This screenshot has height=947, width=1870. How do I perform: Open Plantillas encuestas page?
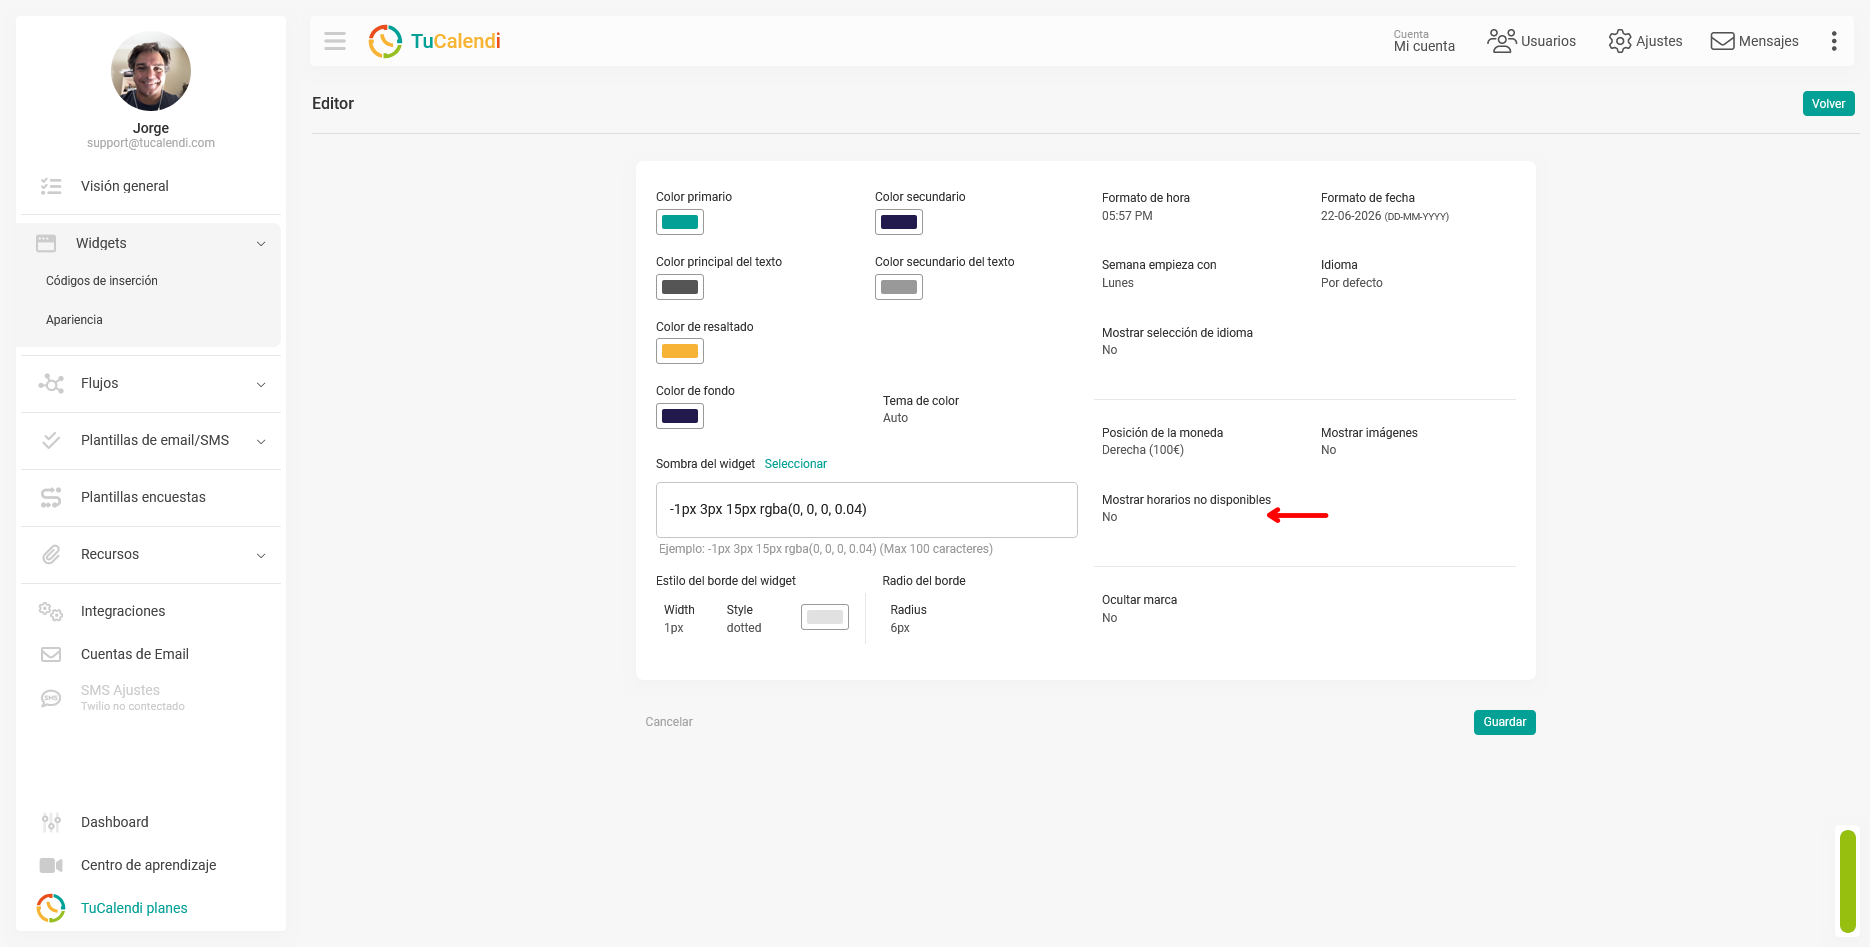pos(143,497)
